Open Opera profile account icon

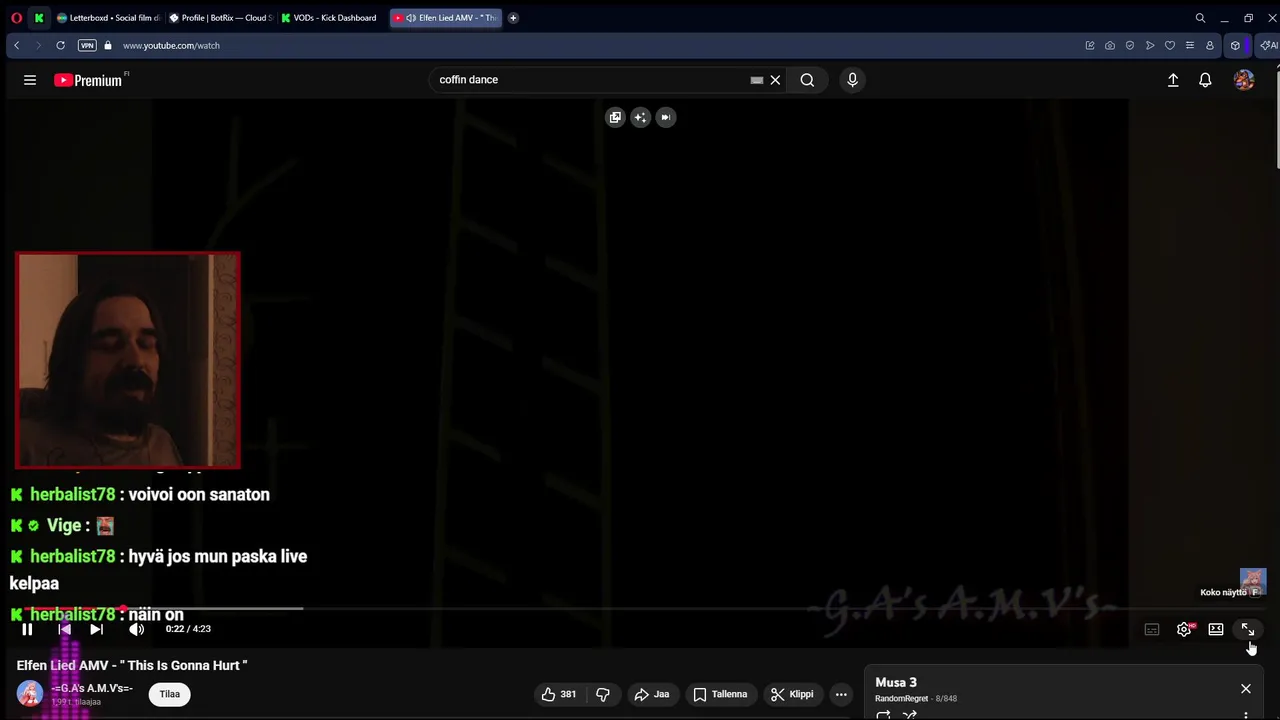(x=1210, y=45)
